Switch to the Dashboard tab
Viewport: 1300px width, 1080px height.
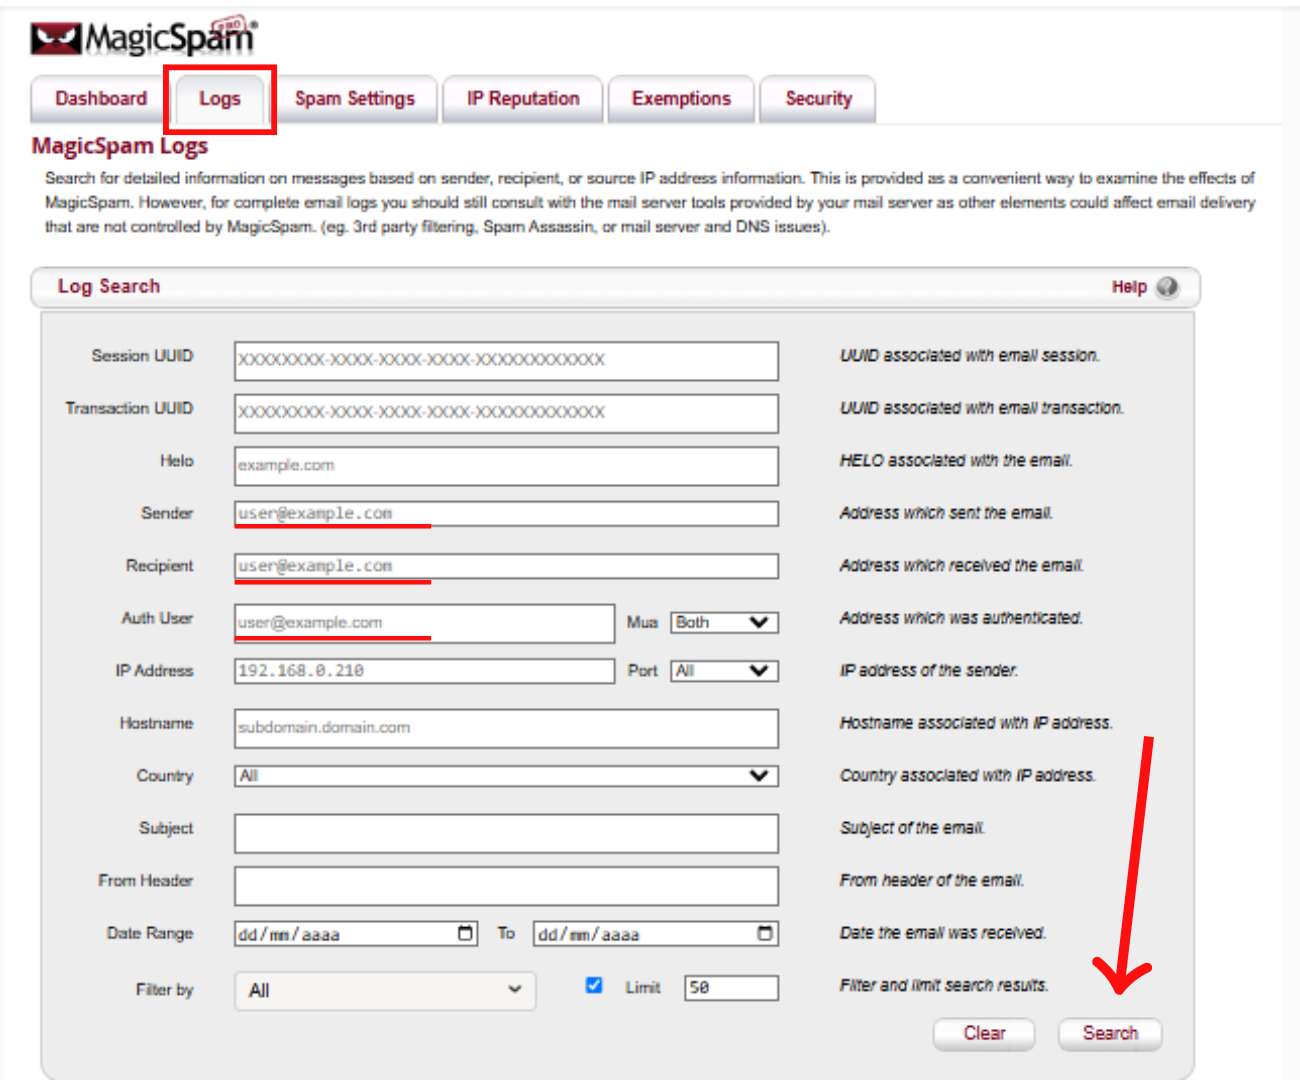click(x=100, y=99)
